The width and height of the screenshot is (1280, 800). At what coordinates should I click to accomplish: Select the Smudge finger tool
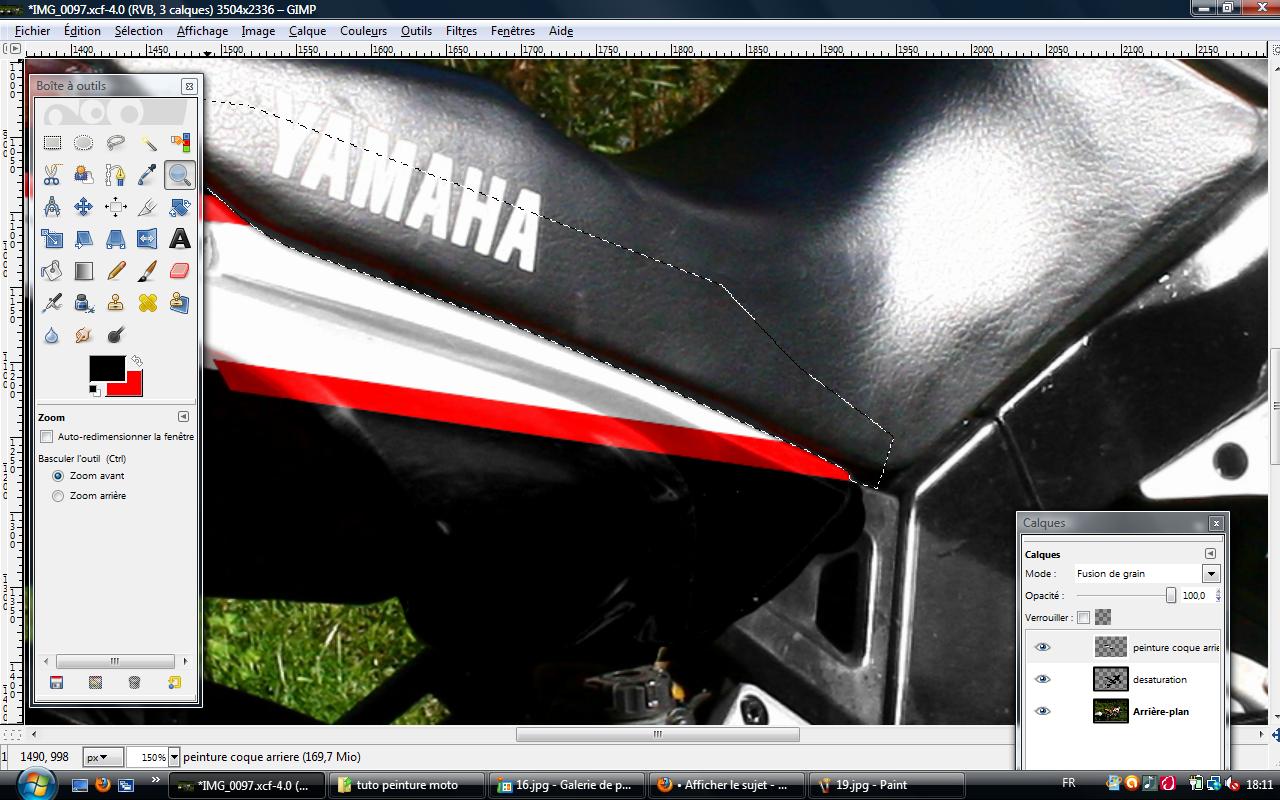click(84, 335)
